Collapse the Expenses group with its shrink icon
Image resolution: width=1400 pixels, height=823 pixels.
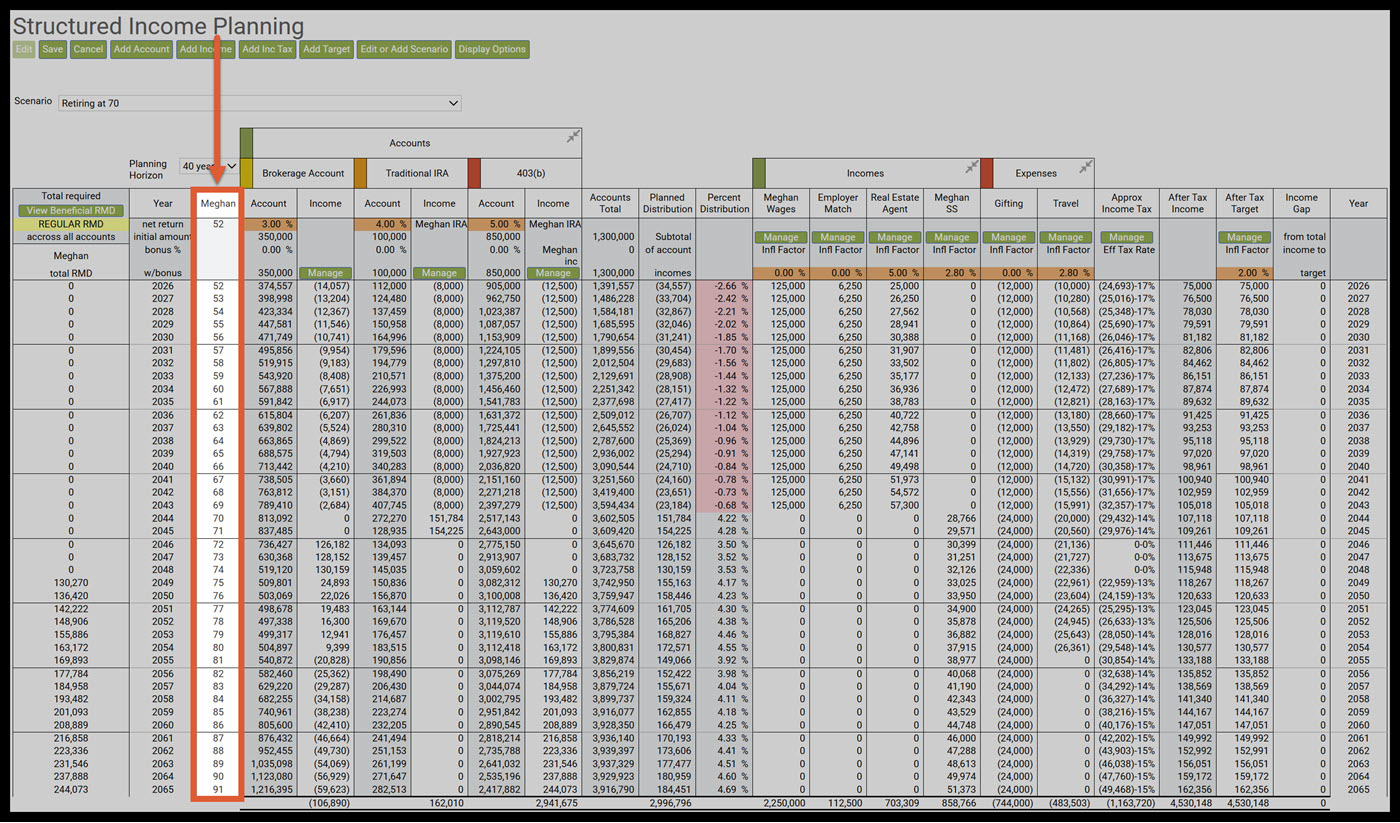[x=1086, y=166]
